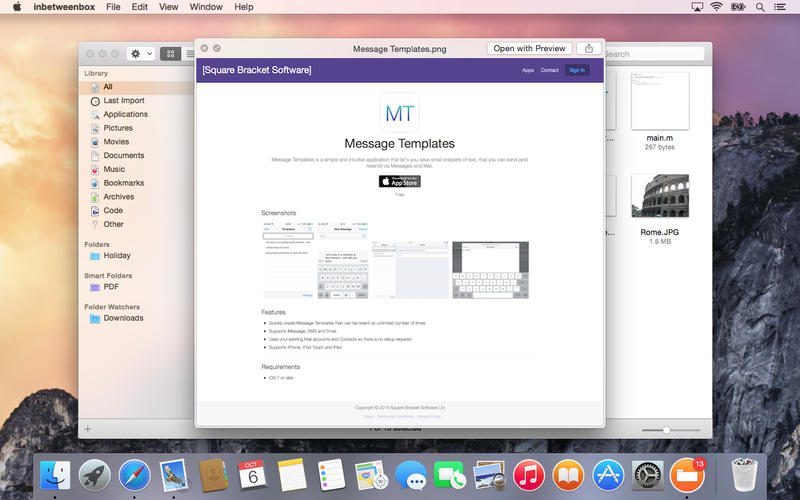Screen dimensions: 800x500
Task: Click Open with Preview button
Action: tap(529, 48)
